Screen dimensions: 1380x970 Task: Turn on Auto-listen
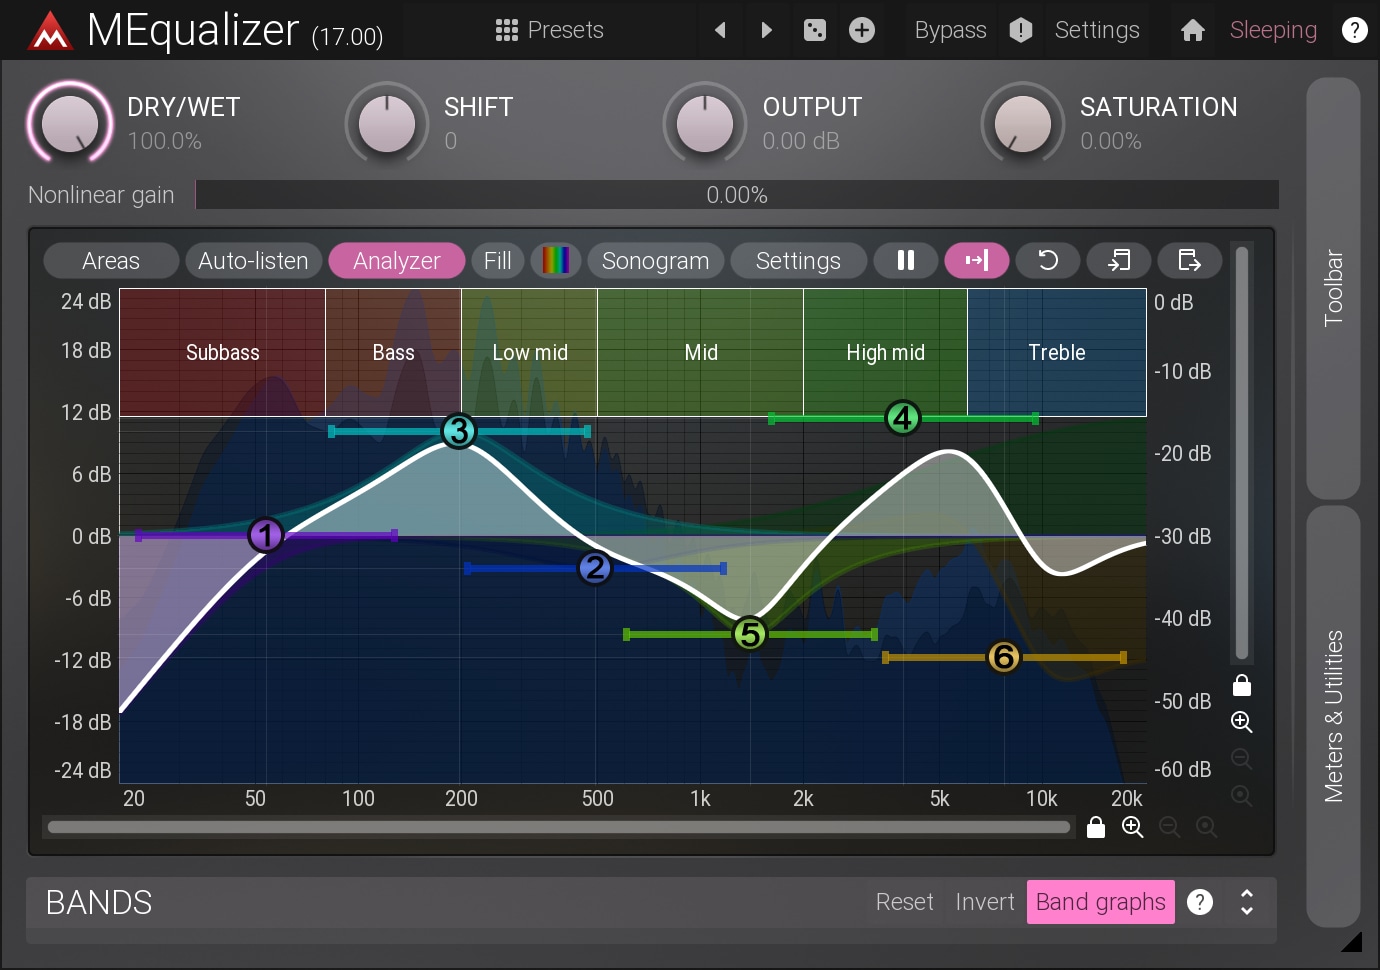[253, 261]
